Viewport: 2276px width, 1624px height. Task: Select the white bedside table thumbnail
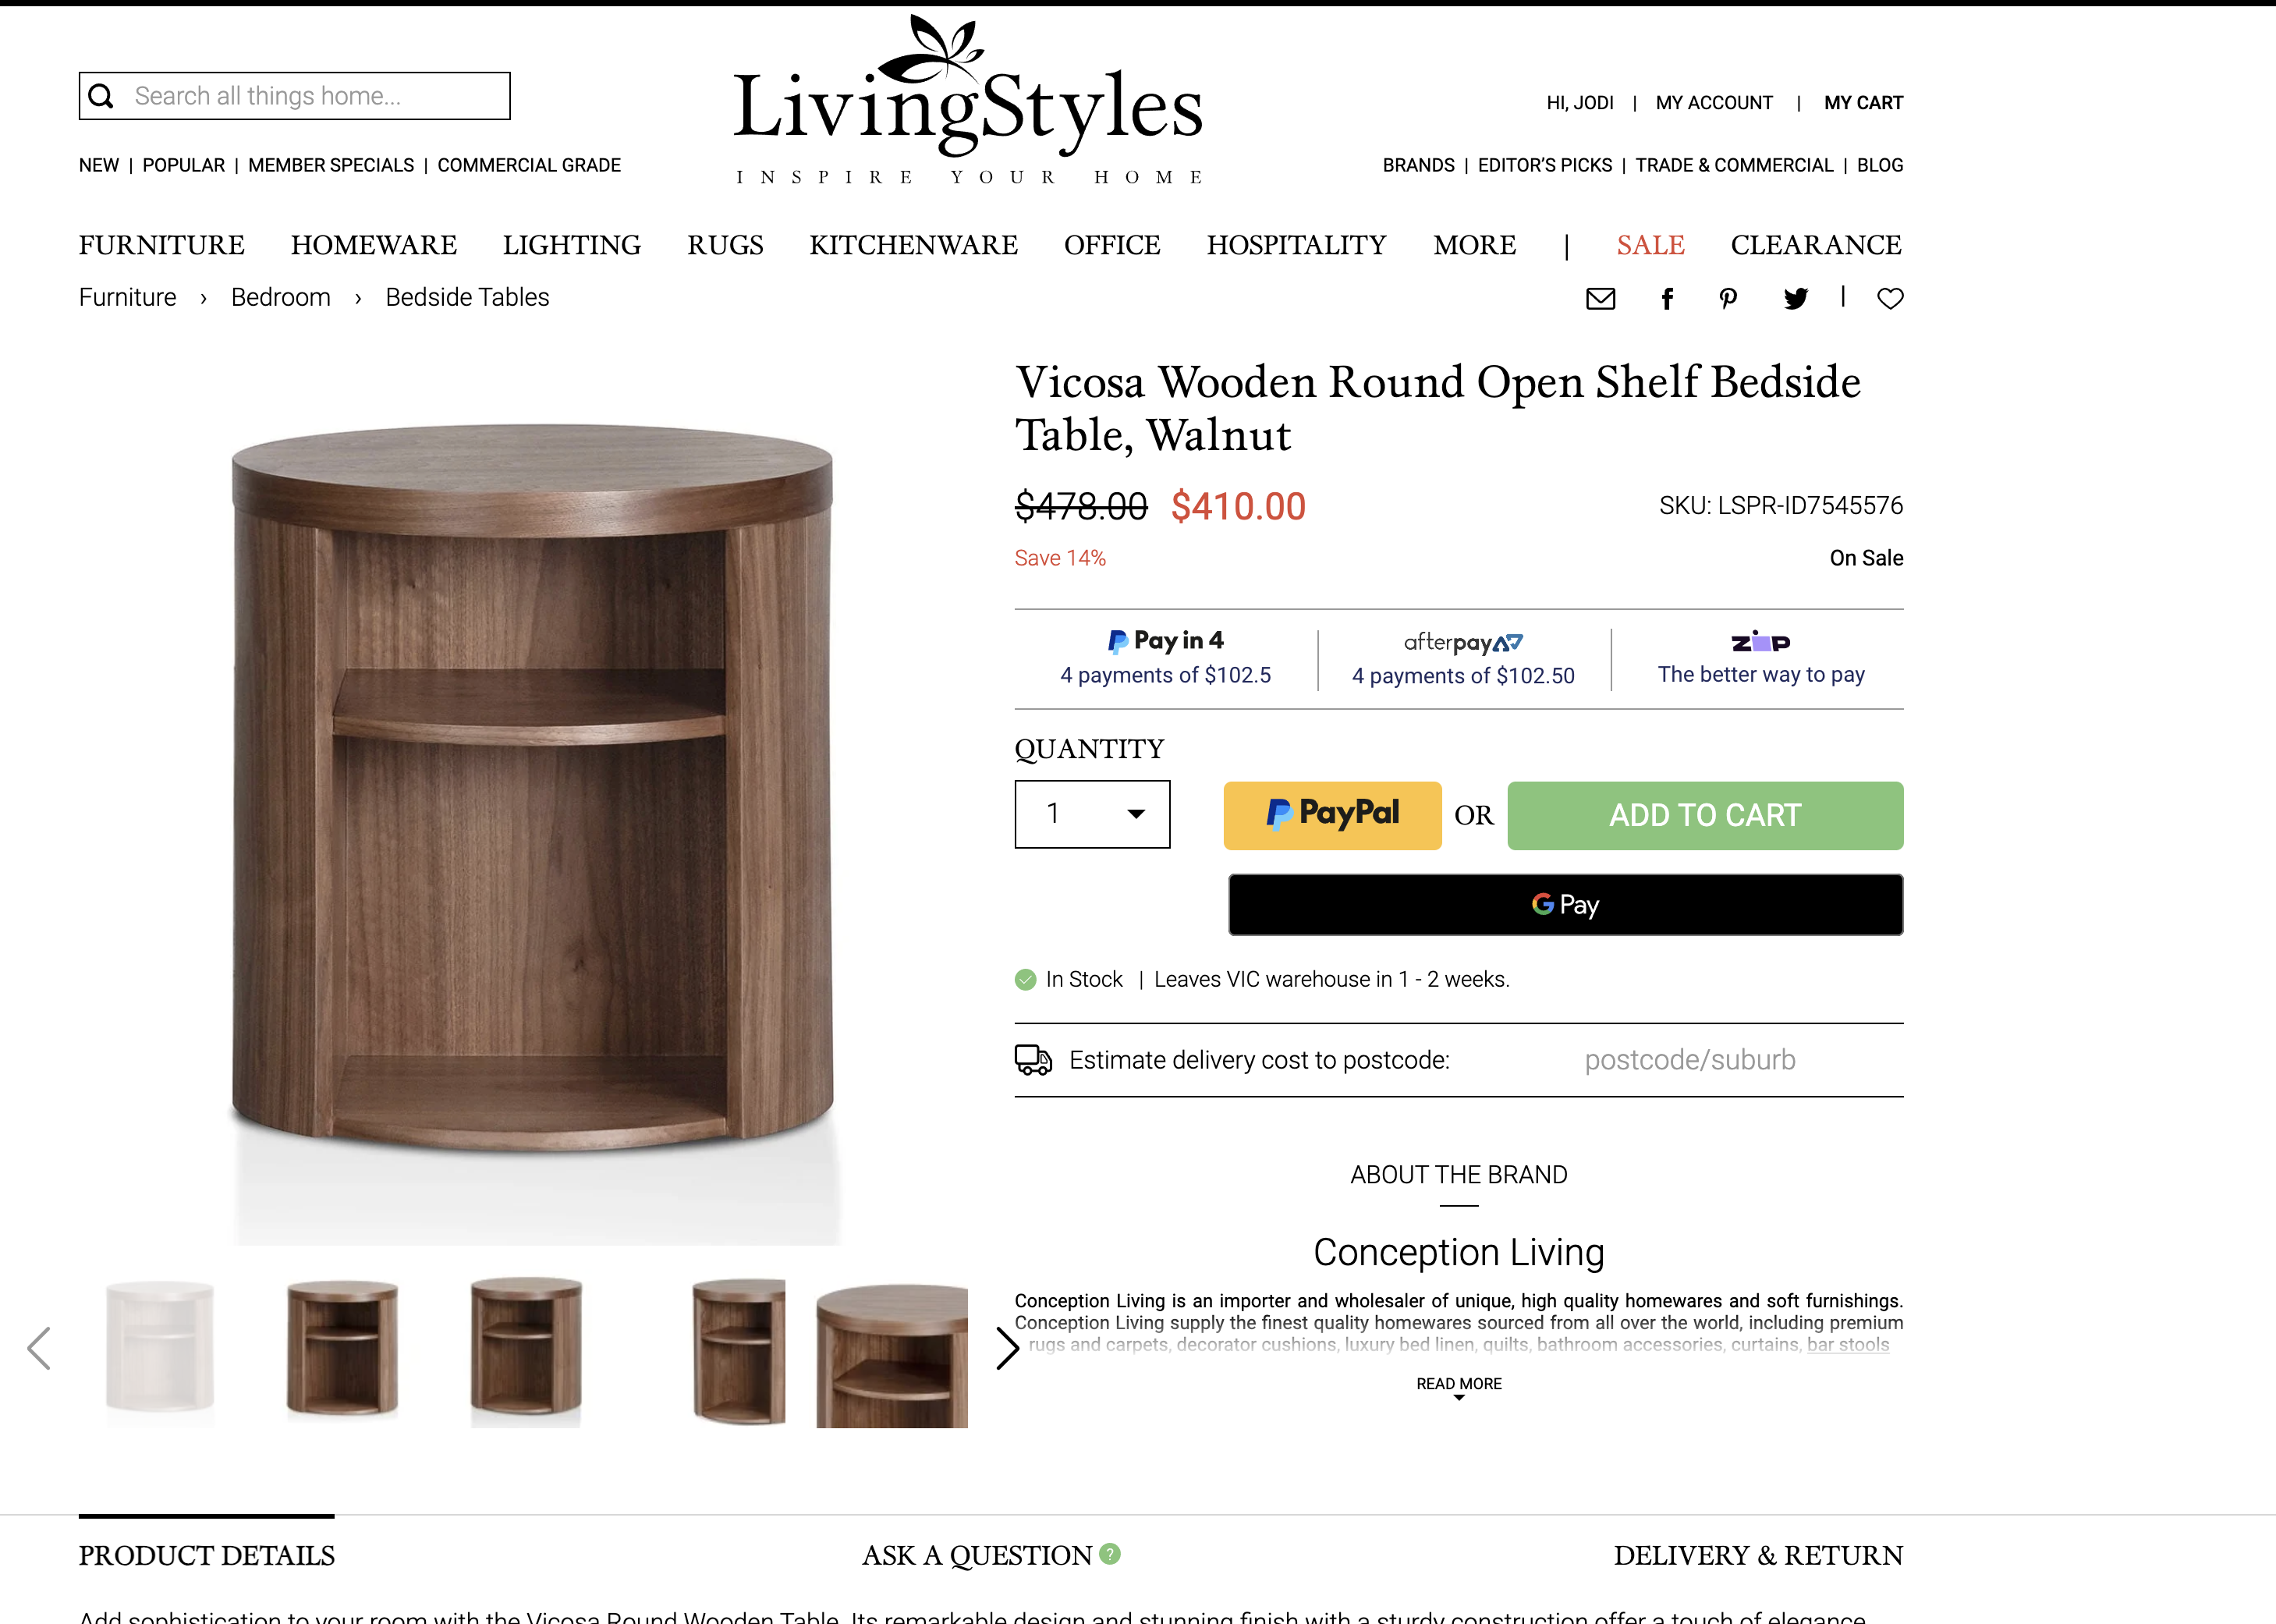160,1348
